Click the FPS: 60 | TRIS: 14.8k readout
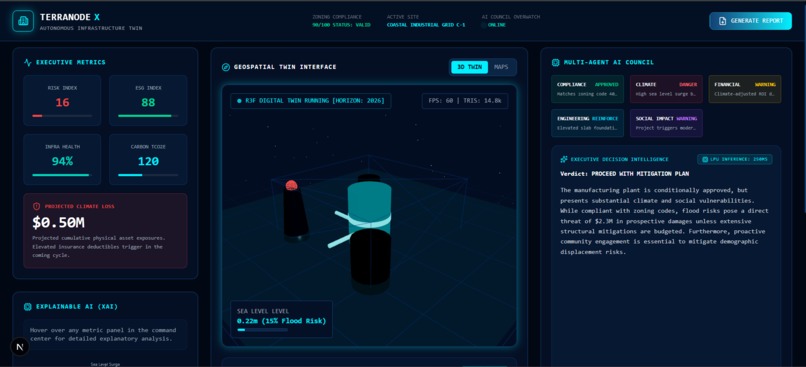 point(465,101)
